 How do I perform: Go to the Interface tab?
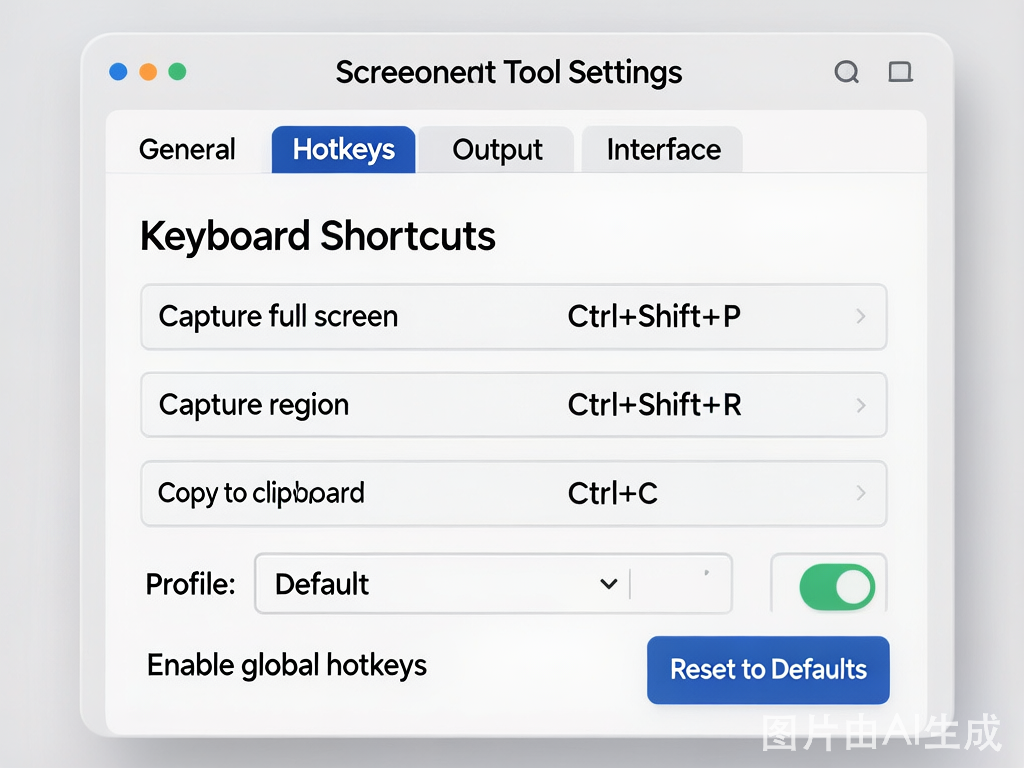point(663,150)
